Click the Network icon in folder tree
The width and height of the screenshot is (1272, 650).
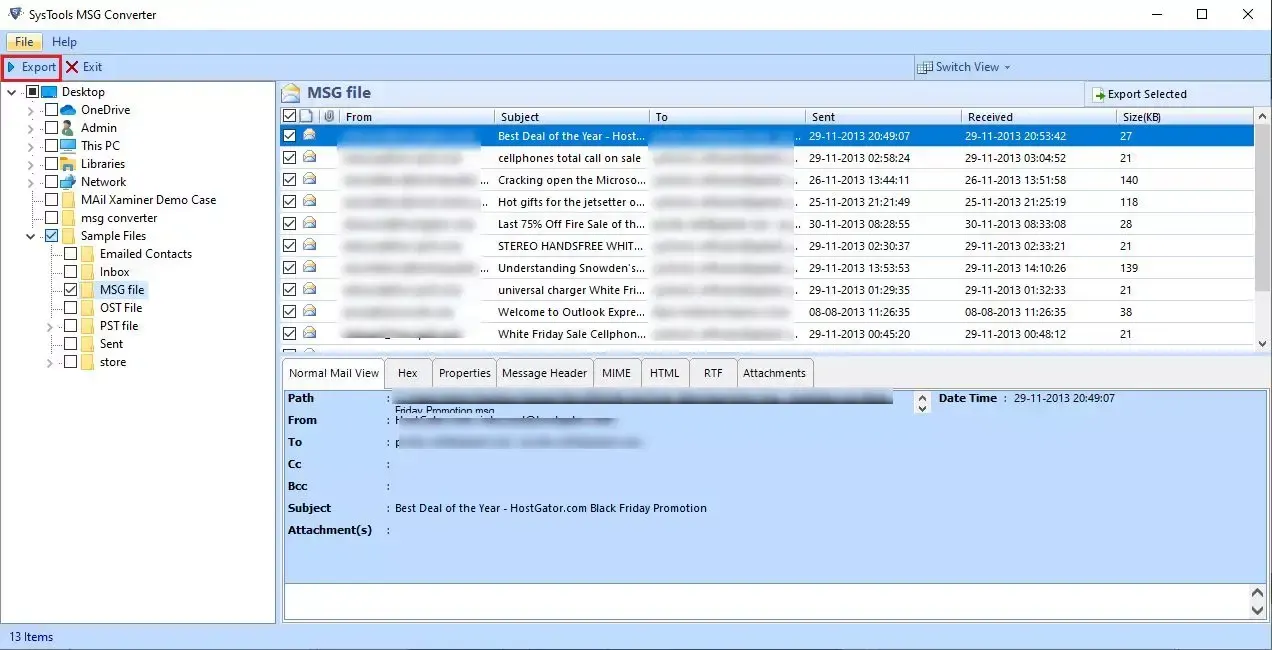pos(68,182)
